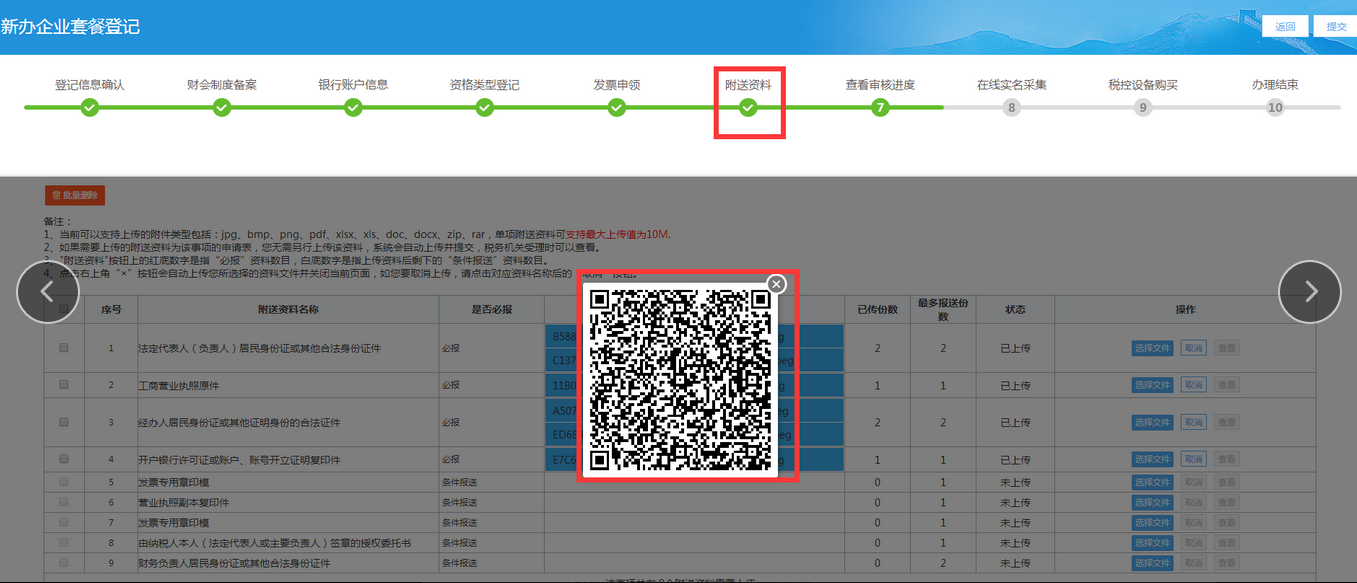Click the 提交 submit button
1357x583 pixels.
click(x=1336, y=25)
